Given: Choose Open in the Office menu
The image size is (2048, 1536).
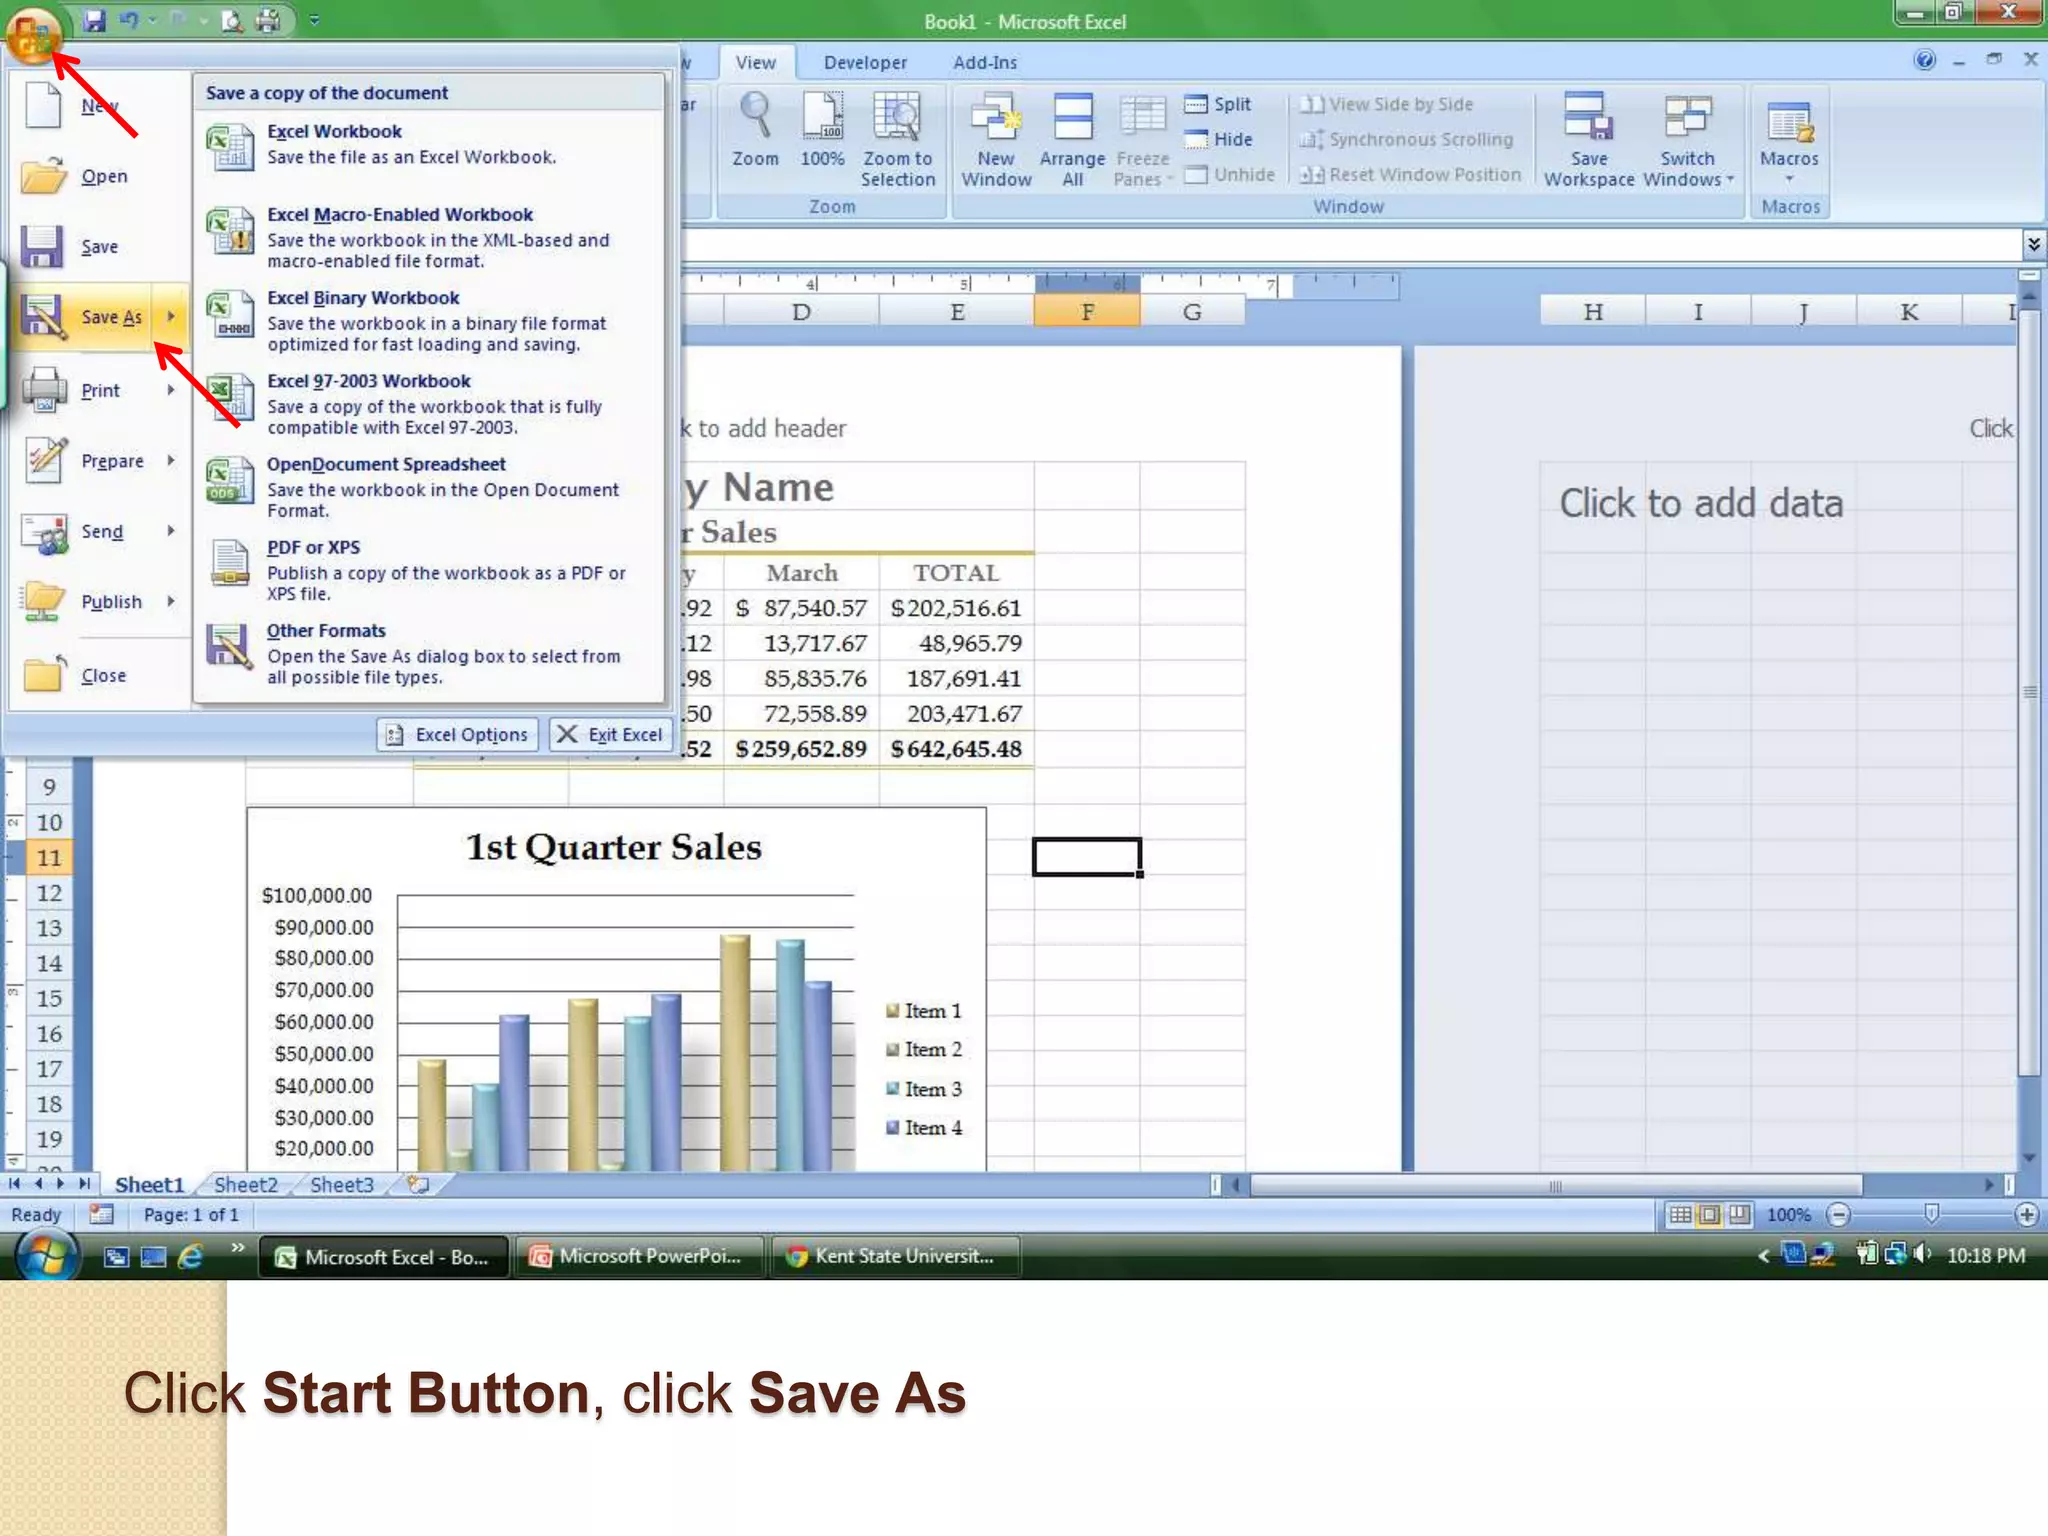Looking at the screenshot, I should (x=98, y=176).
